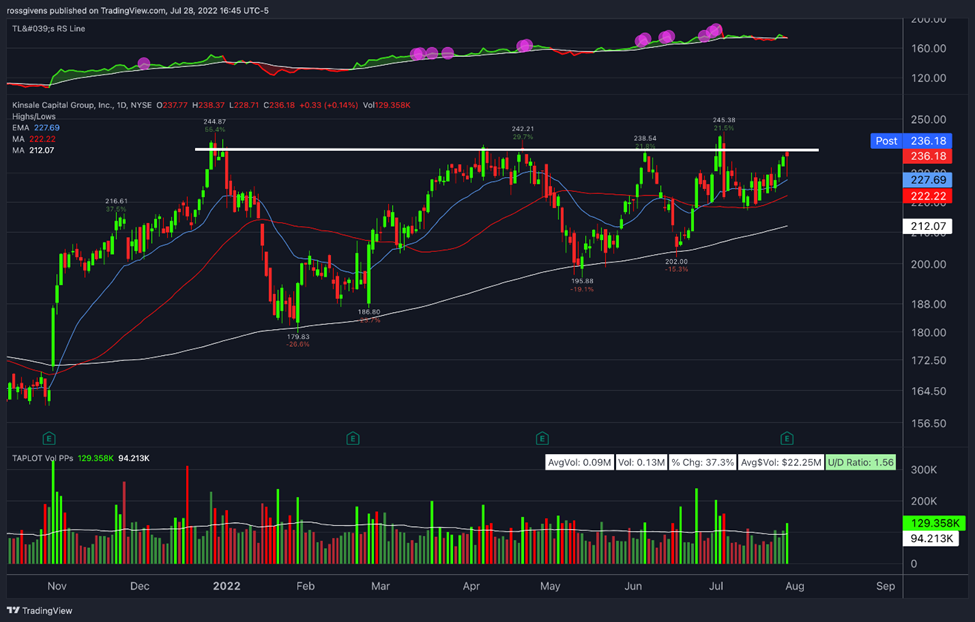Image resolution: width=975 pixels, height=622 pixels.
Task: Click the earnings E marker between Feb and Mar
Action: 353,439
